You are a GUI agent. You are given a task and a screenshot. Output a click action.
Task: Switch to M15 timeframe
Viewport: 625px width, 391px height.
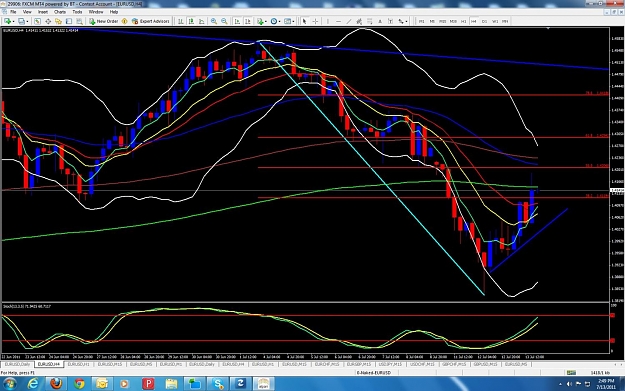[442, 21]
